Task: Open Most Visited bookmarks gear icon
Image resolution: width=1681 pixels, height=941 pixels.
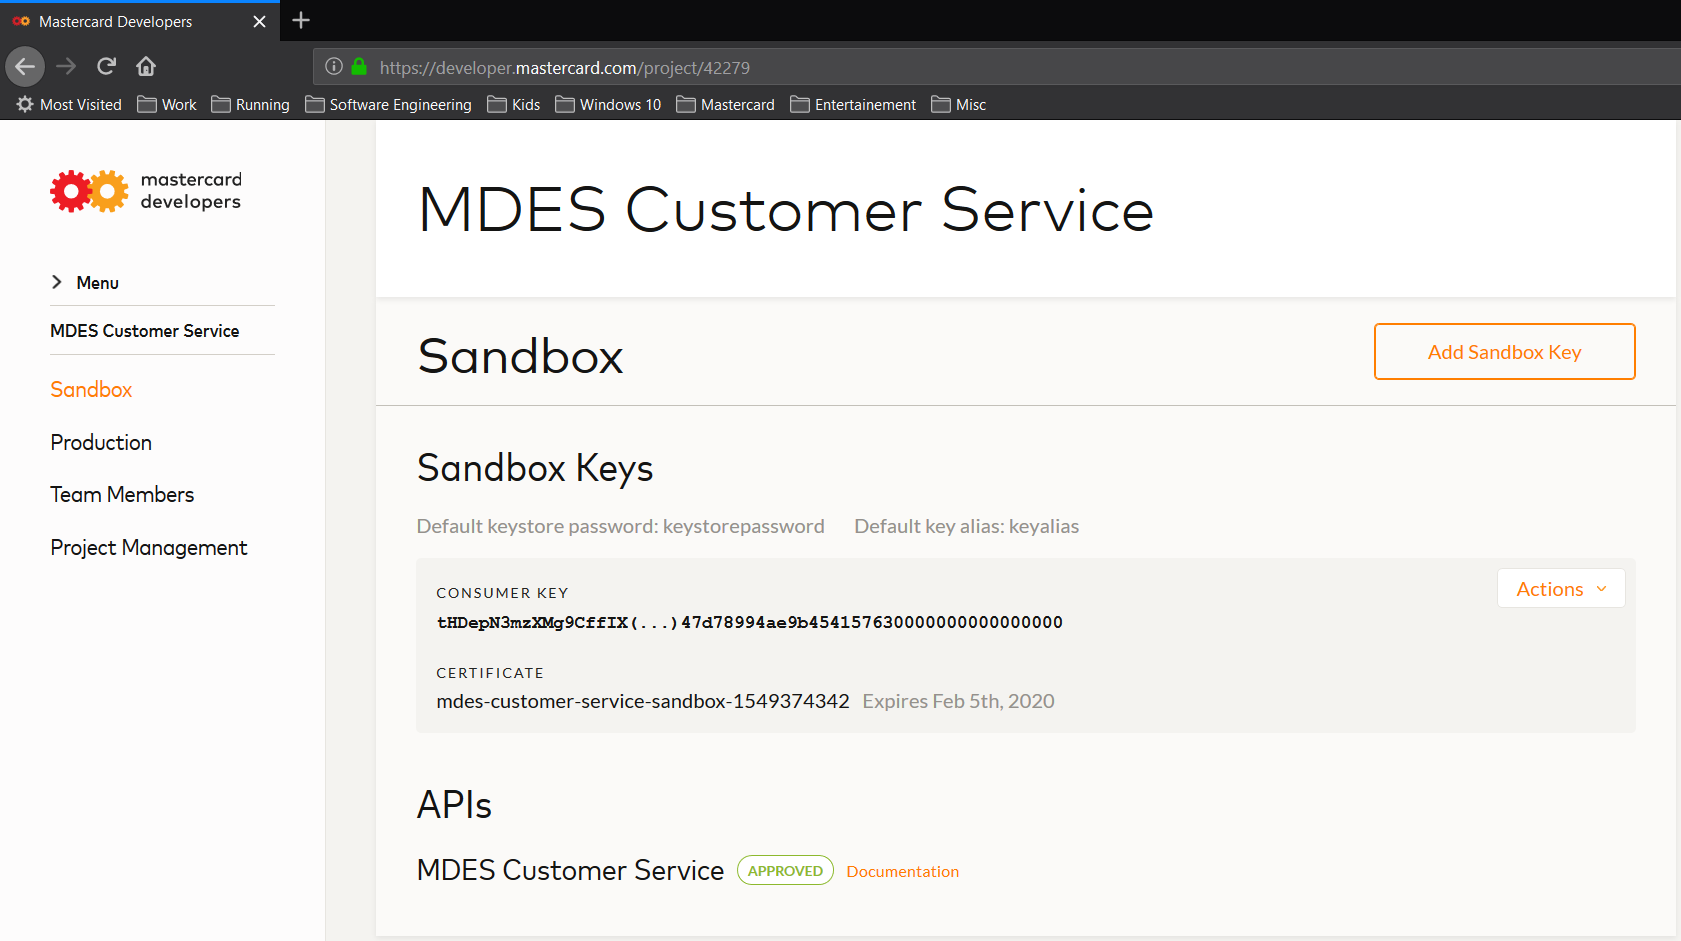Action: (x=25, y=104)
